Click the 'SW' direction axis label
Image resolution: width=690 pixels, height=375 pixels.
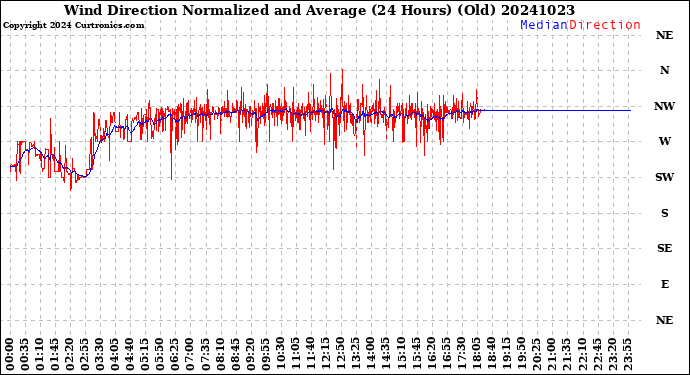pos(664,177)
